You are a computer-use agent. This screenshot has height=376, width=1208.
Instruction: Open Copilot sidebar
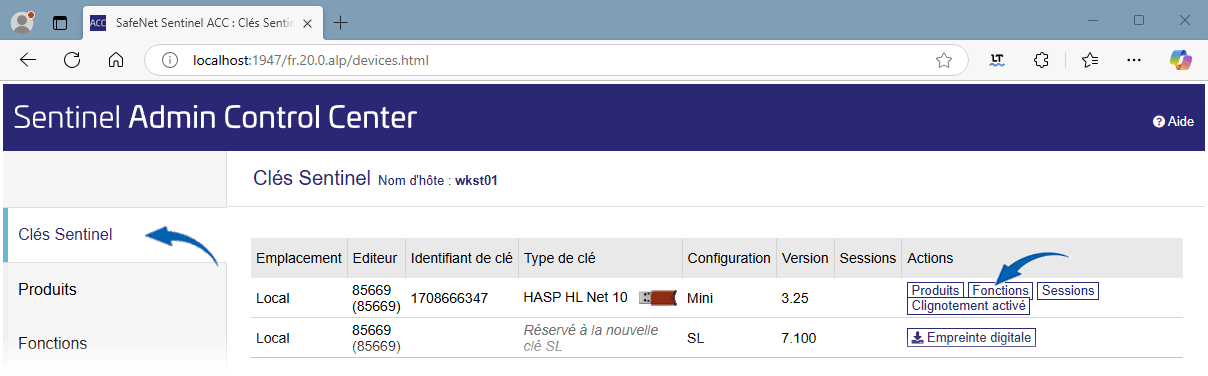click(1181, 60)
